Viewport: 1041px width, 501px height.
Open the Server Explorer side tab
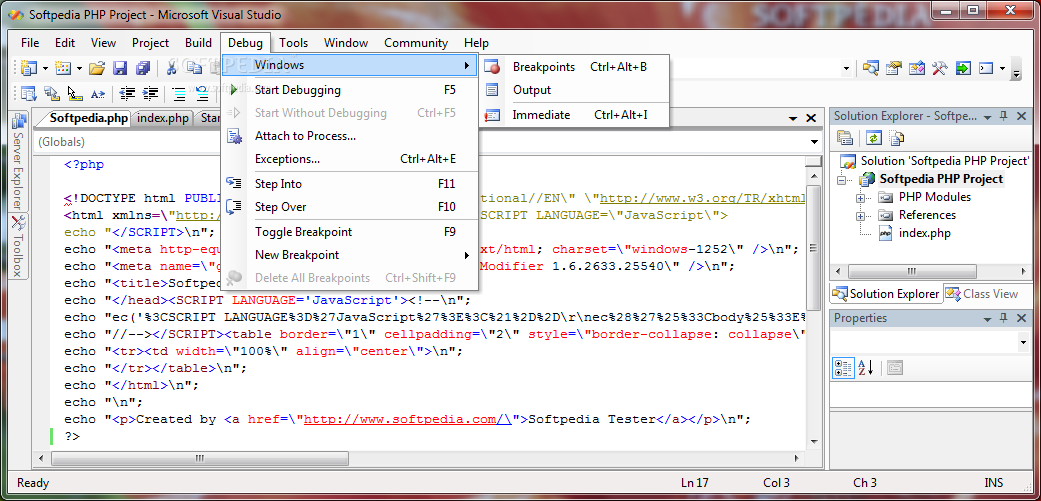[17, 162]
